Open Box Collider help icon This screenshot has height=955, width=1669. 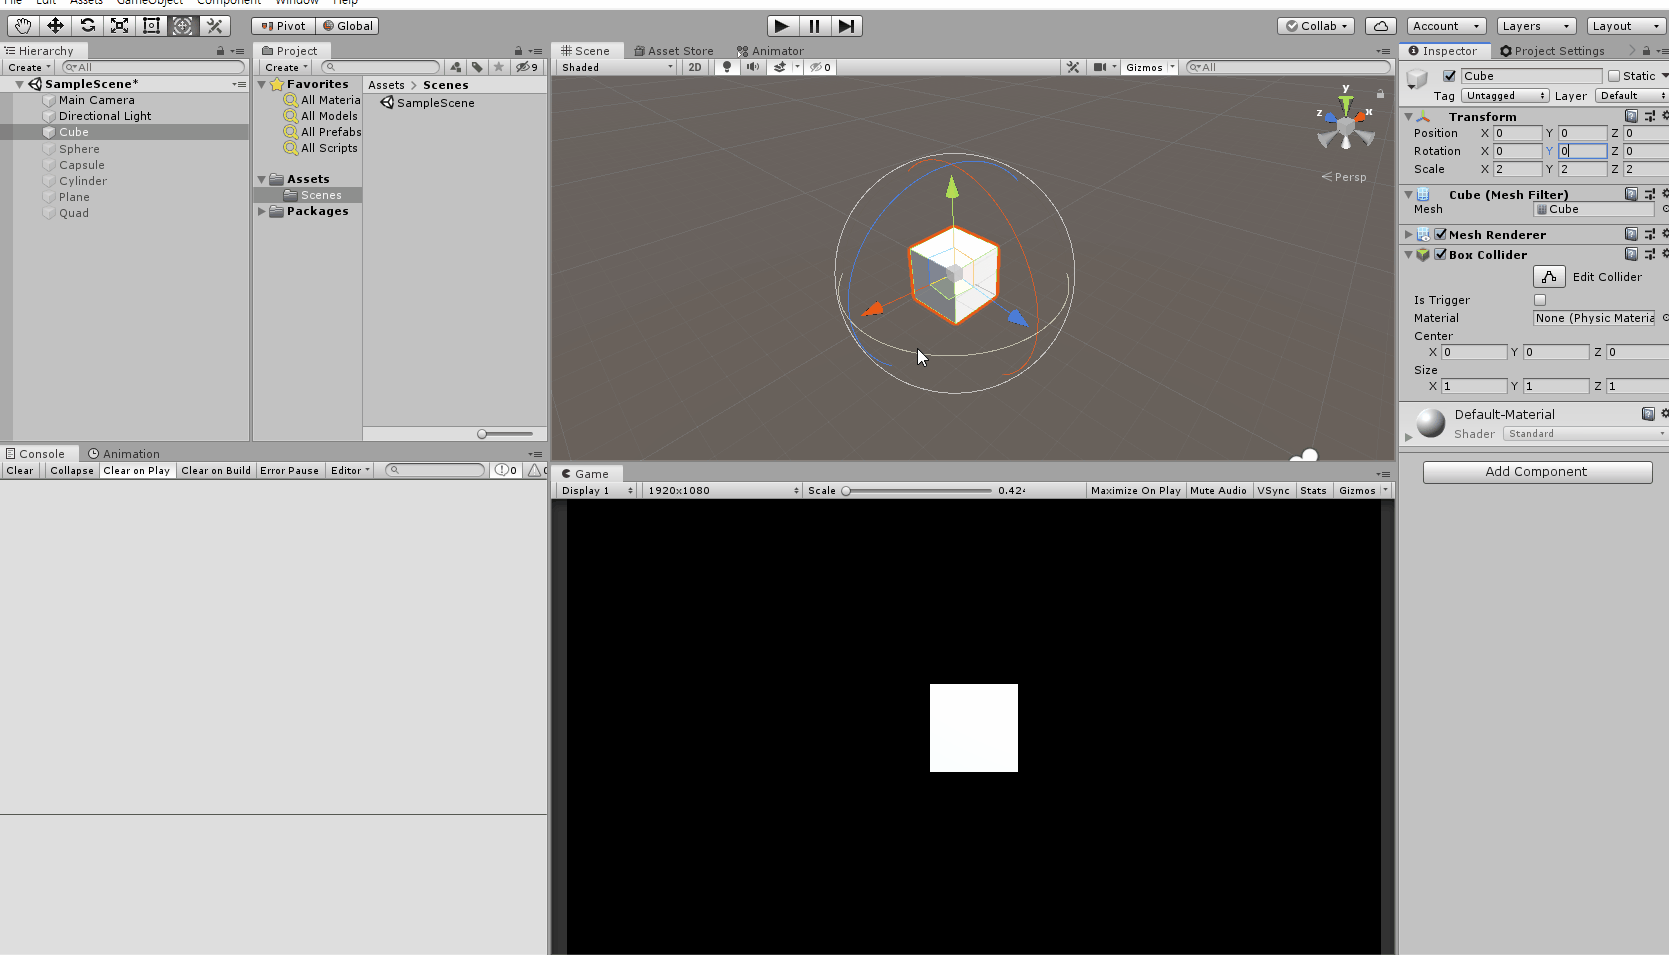1631,254
